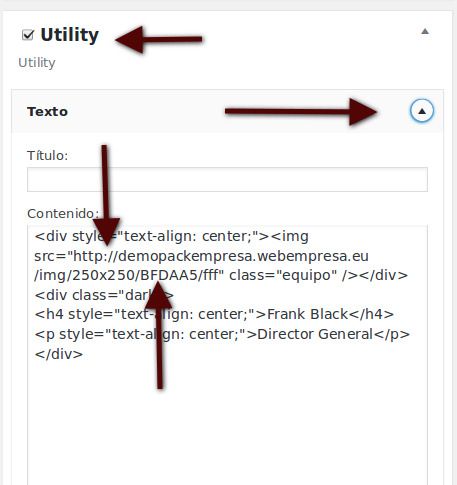Collapse the Texto widget using circled arrow

coord(422,111)
